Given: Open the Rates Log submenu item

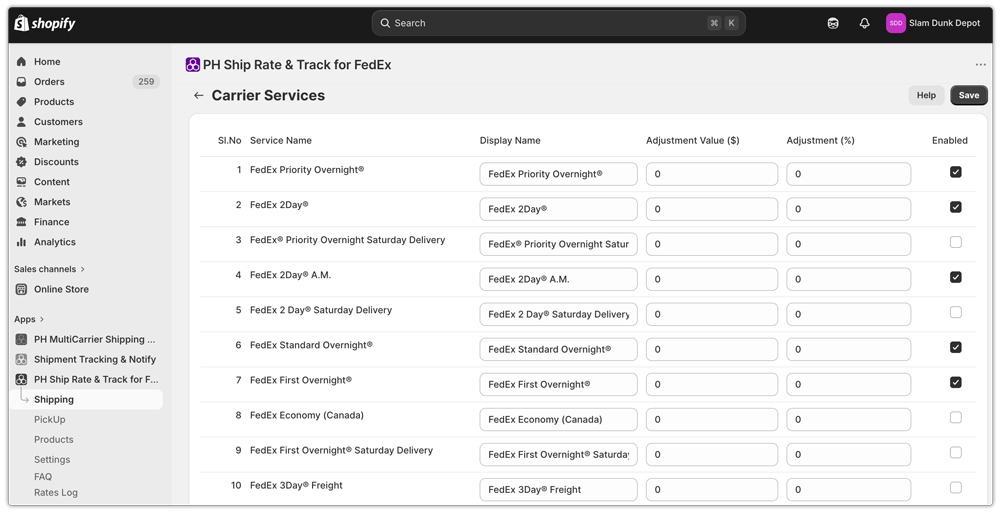Looking at the screenshot, I should tap(56, 492).
